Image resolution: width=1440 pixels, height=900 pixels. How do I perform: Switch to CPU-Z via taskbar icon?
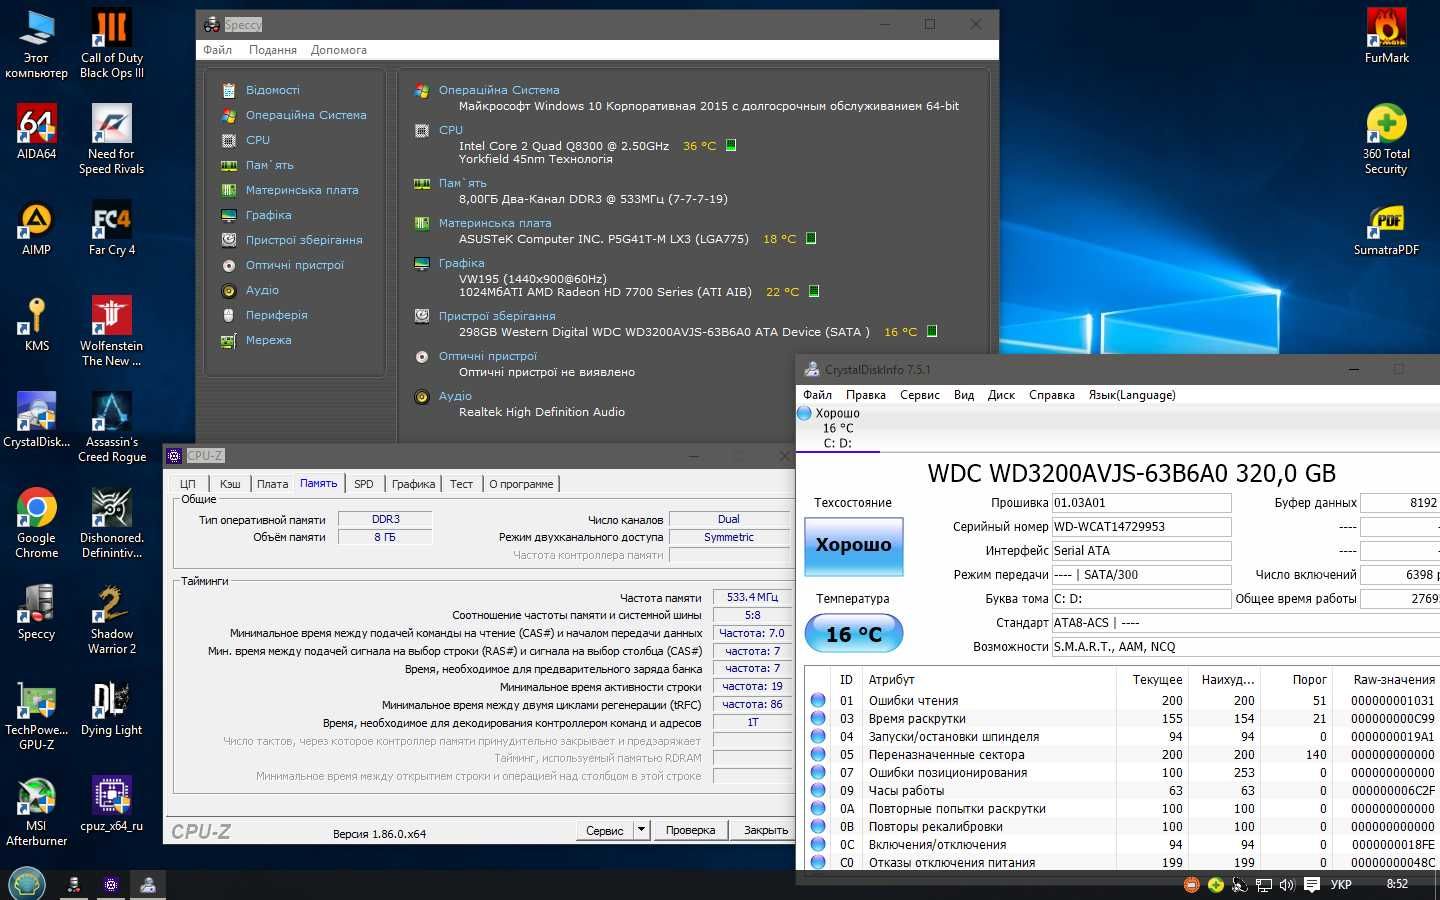[111, 884]
